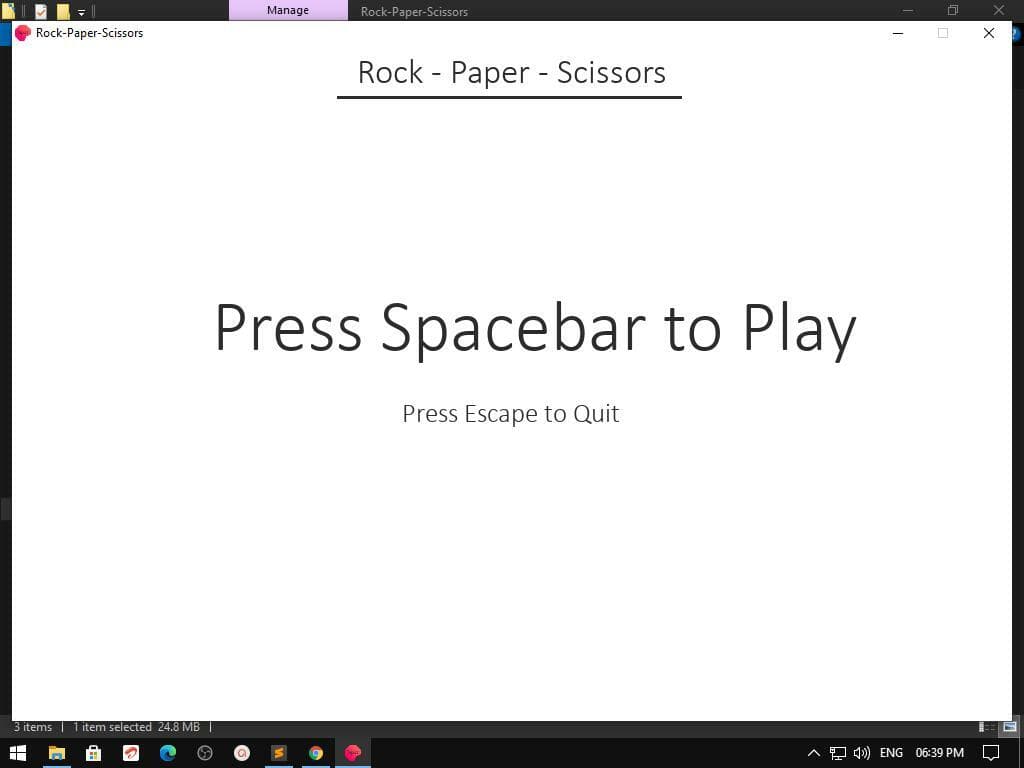
Task: Launch Microsoft Store from the taskbar
Action: [93, 753]
